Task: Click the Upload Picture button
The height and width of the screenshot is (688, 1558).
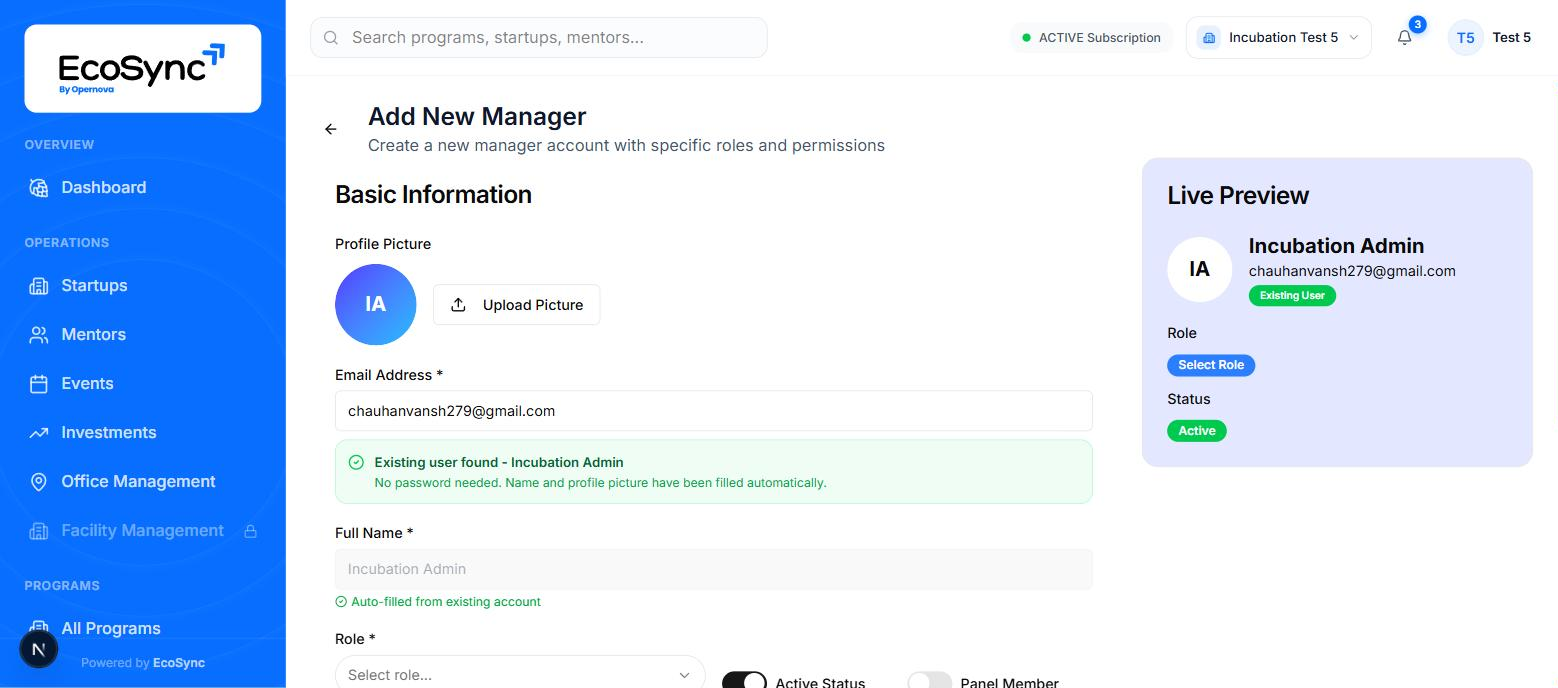Action: pyautogui.click(x=516, y=305)
